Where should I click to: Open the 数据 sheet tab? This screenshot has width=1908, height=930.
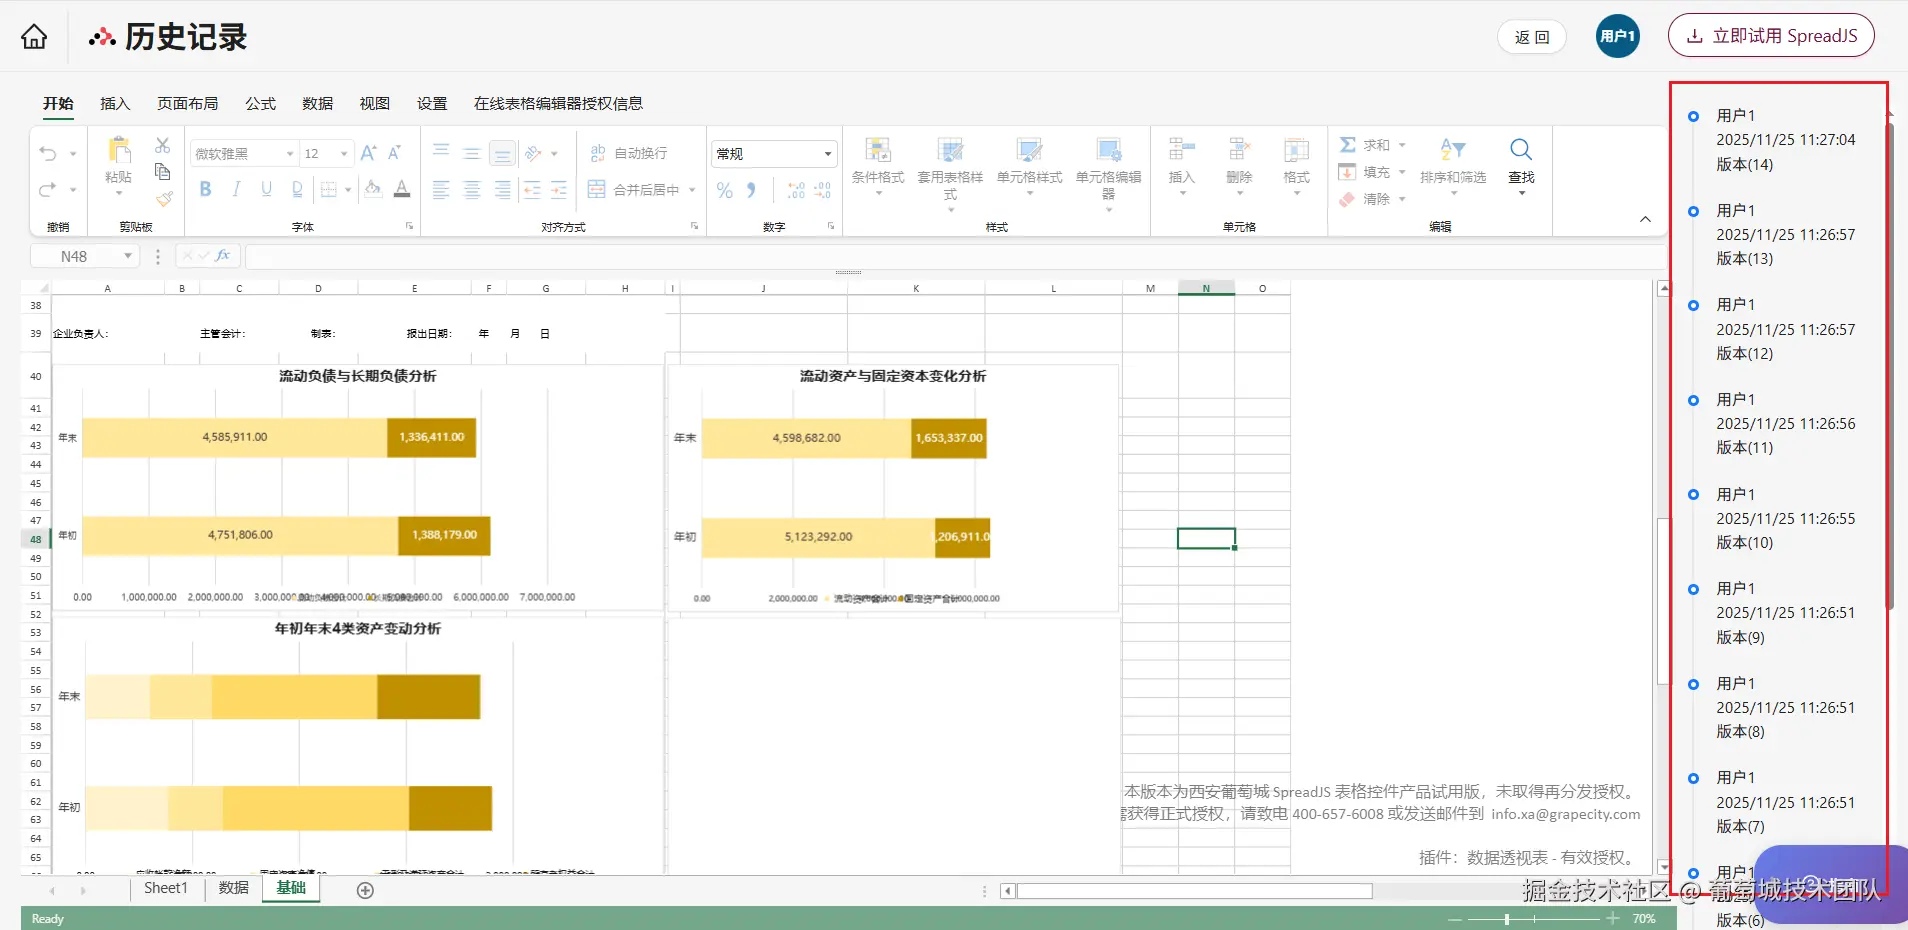[x=234, y=888]
